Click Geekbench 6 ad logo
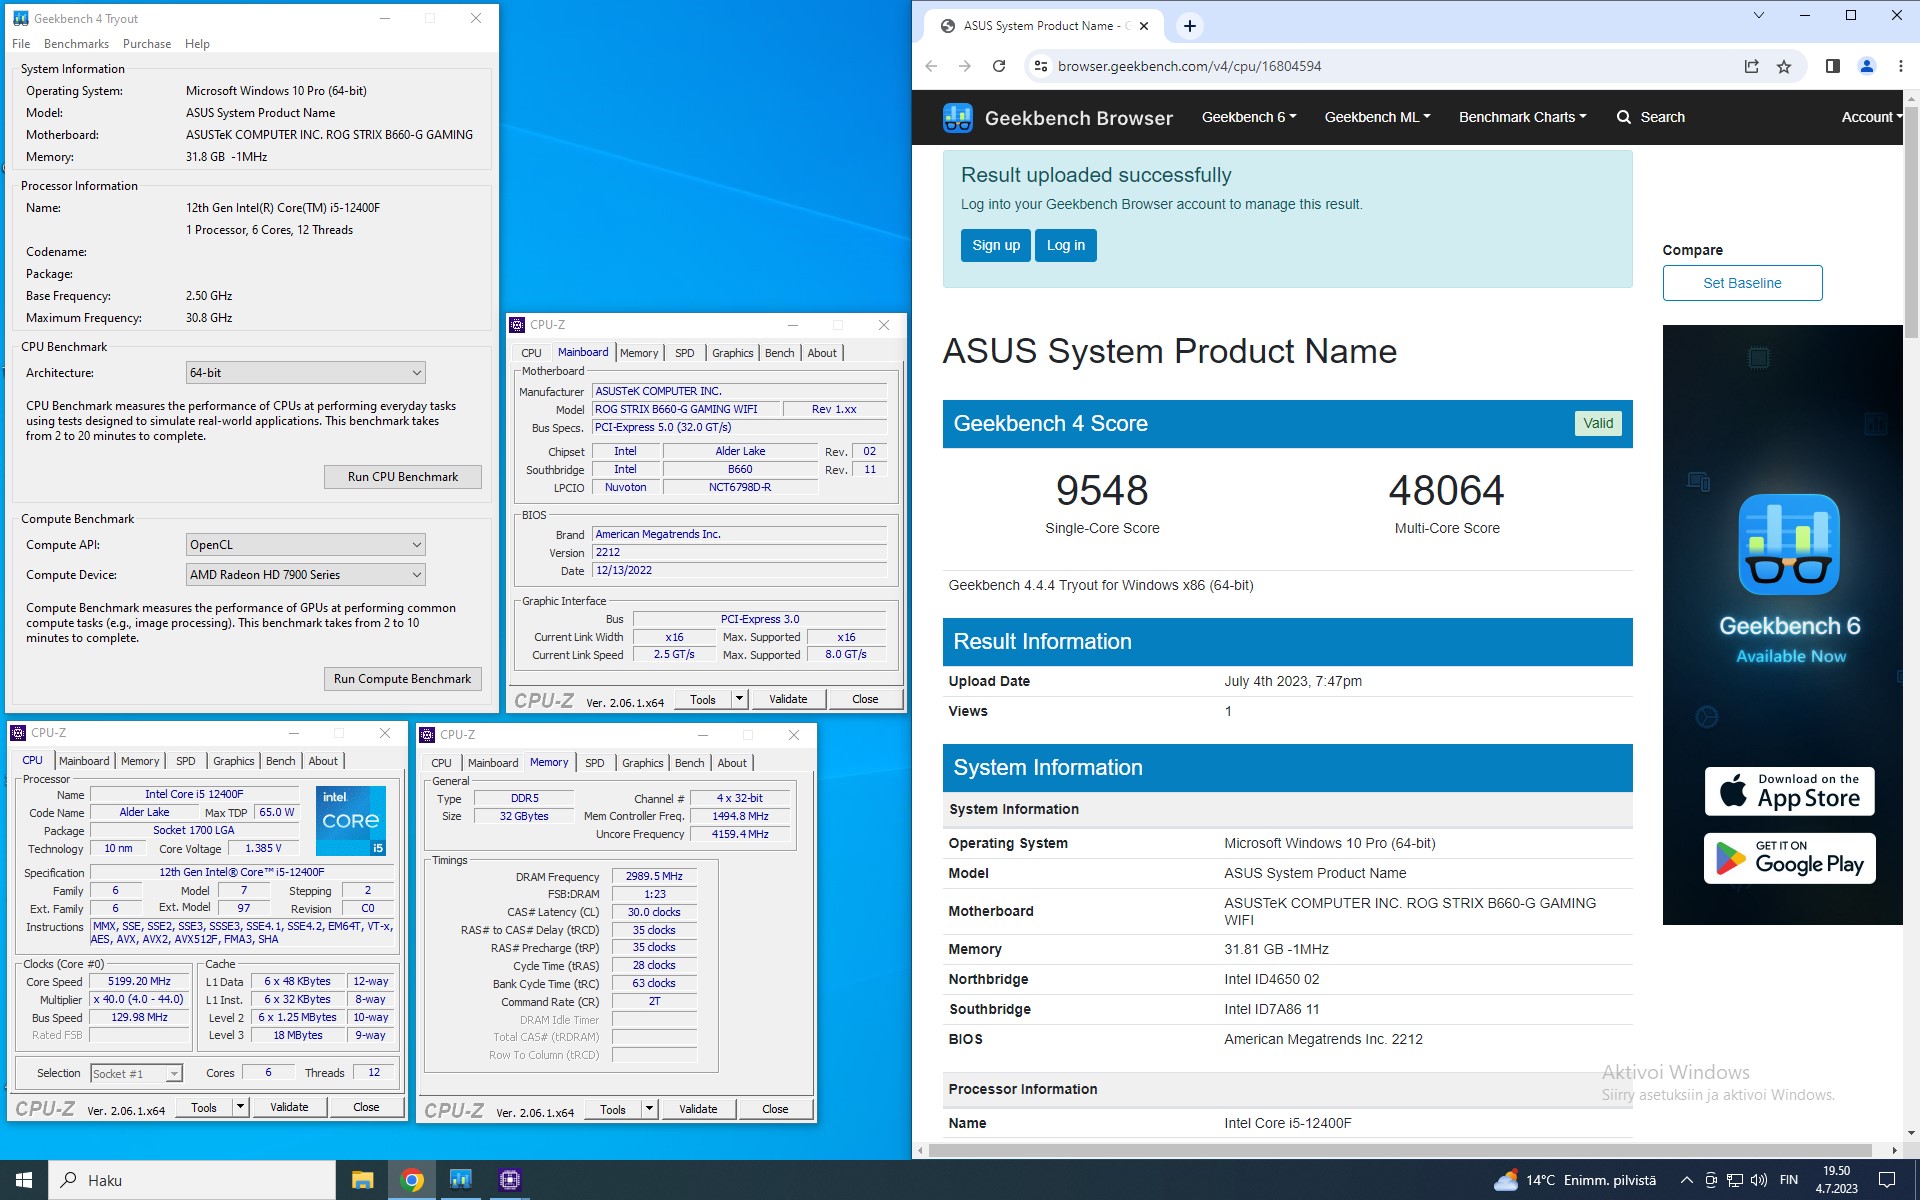Image resolution: width=1920 pixels, height=1200 pixels. tap(1789, 544)
